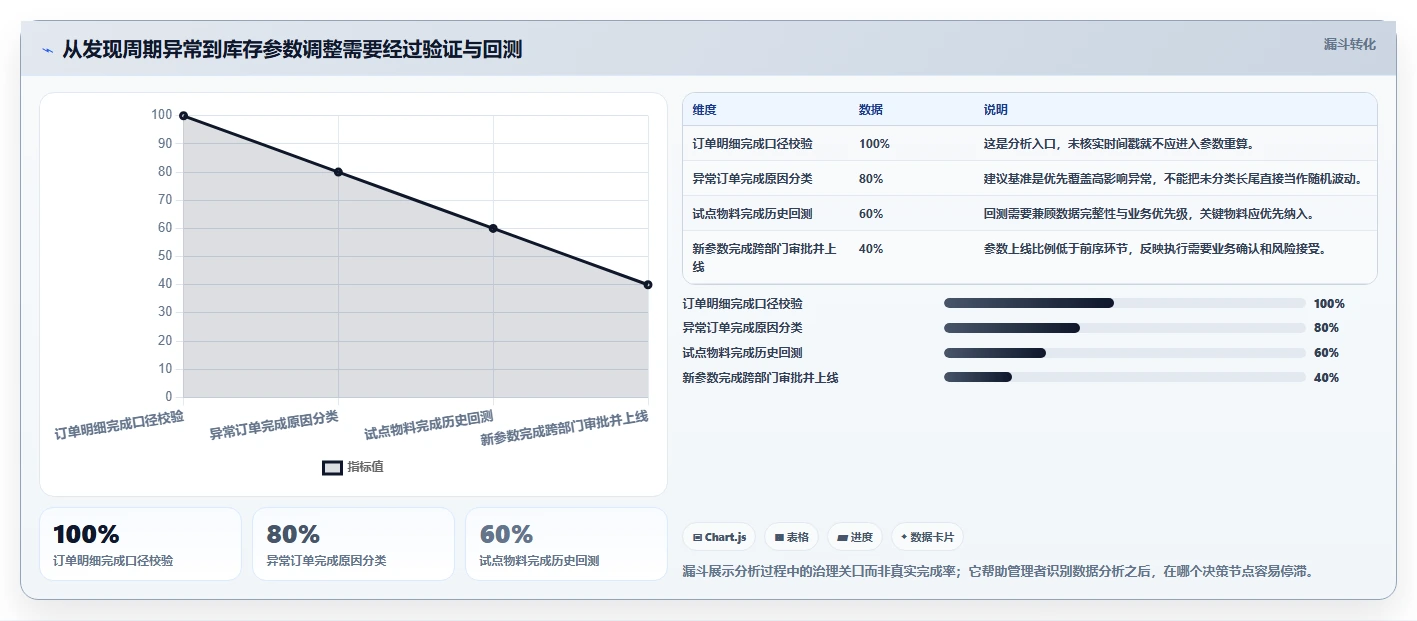
Task: Click the 80% value beside the progress bar
Action: (1326, 328)
